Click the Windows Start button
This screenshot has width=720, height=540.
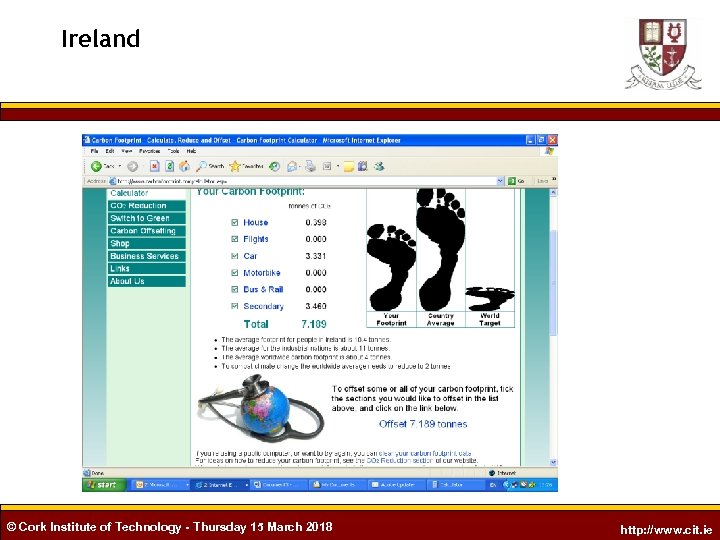pyautogui.click(x=104, y=484)
